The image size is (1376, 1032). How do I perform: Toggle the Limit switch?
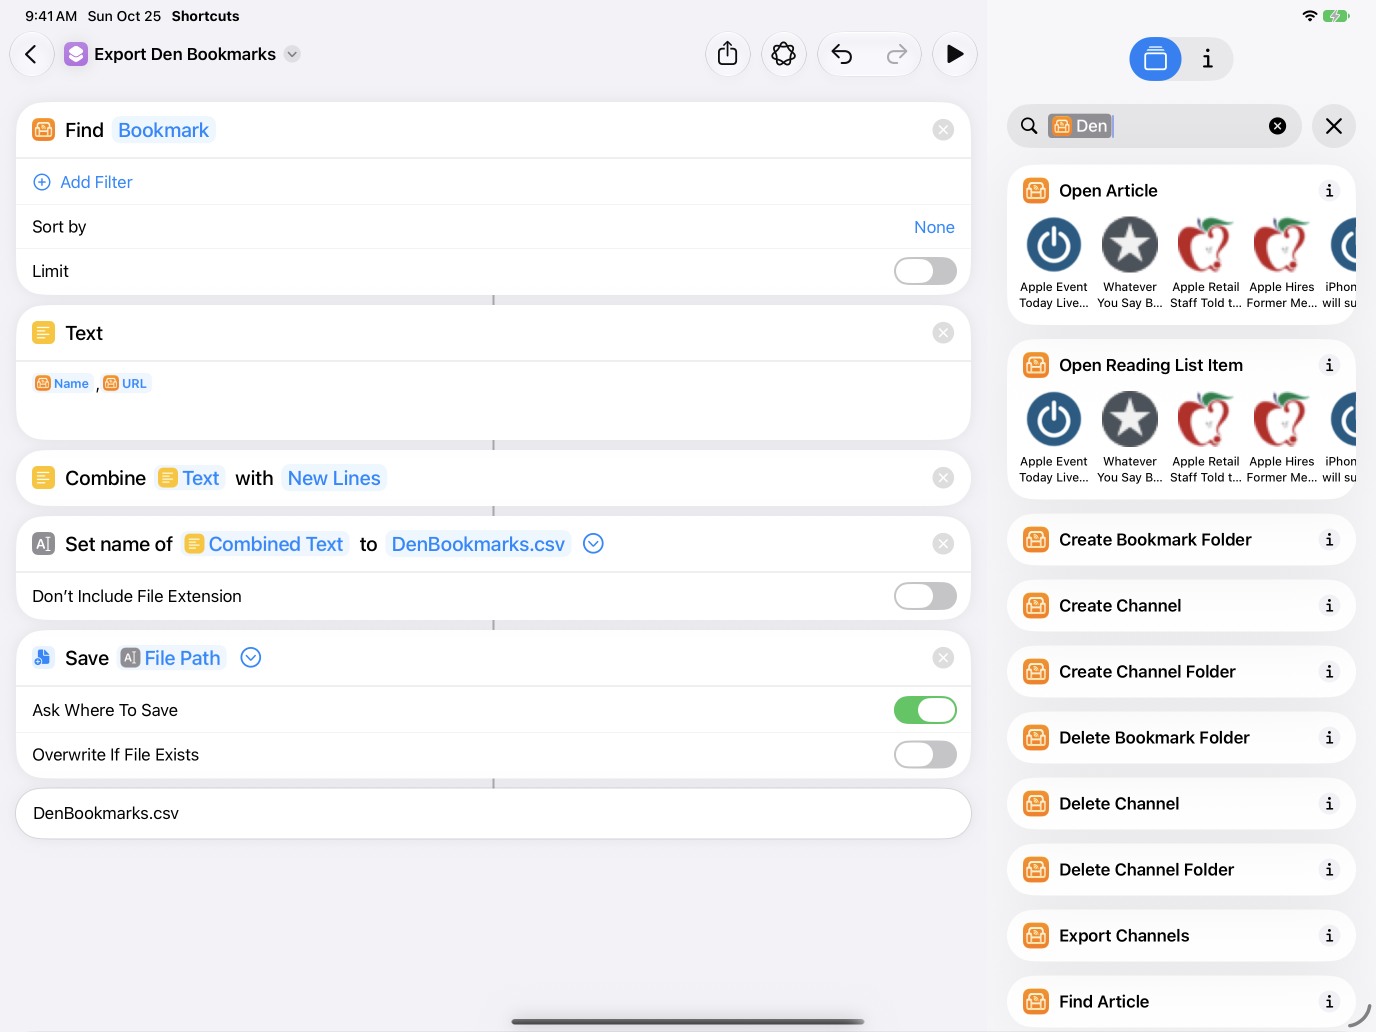point(925,271)
